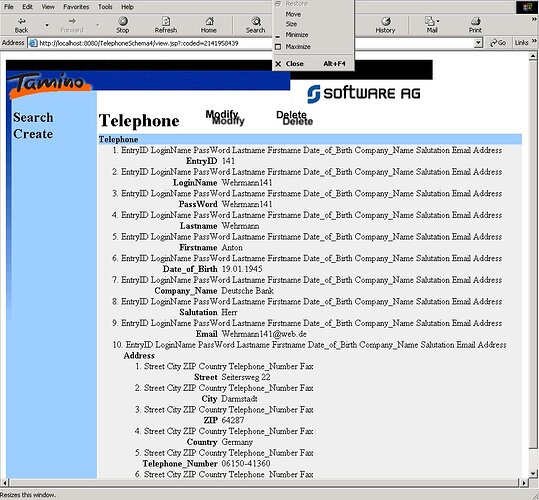This screenshot has width=539, height=500.
Task: Select Minimize in the window system menu
Action: tap(297, 35)
